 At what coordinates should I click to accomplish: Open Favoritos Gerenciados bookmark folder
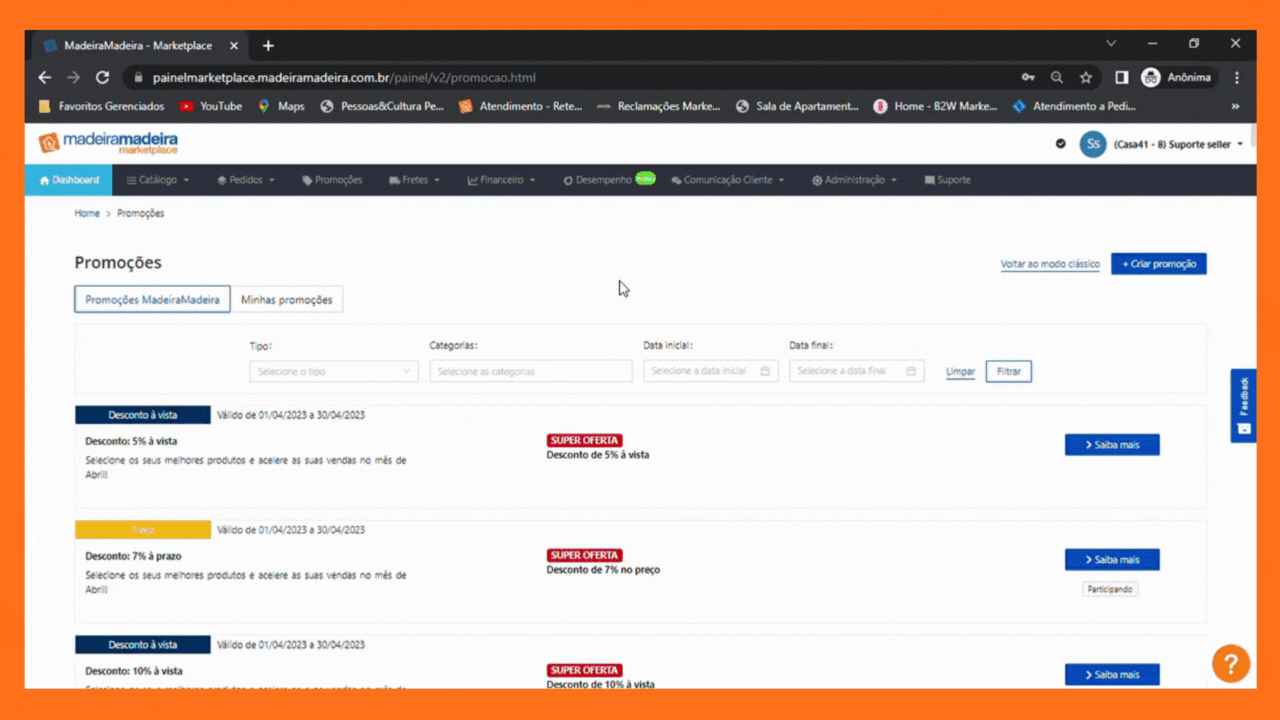[x=101, y=106]
